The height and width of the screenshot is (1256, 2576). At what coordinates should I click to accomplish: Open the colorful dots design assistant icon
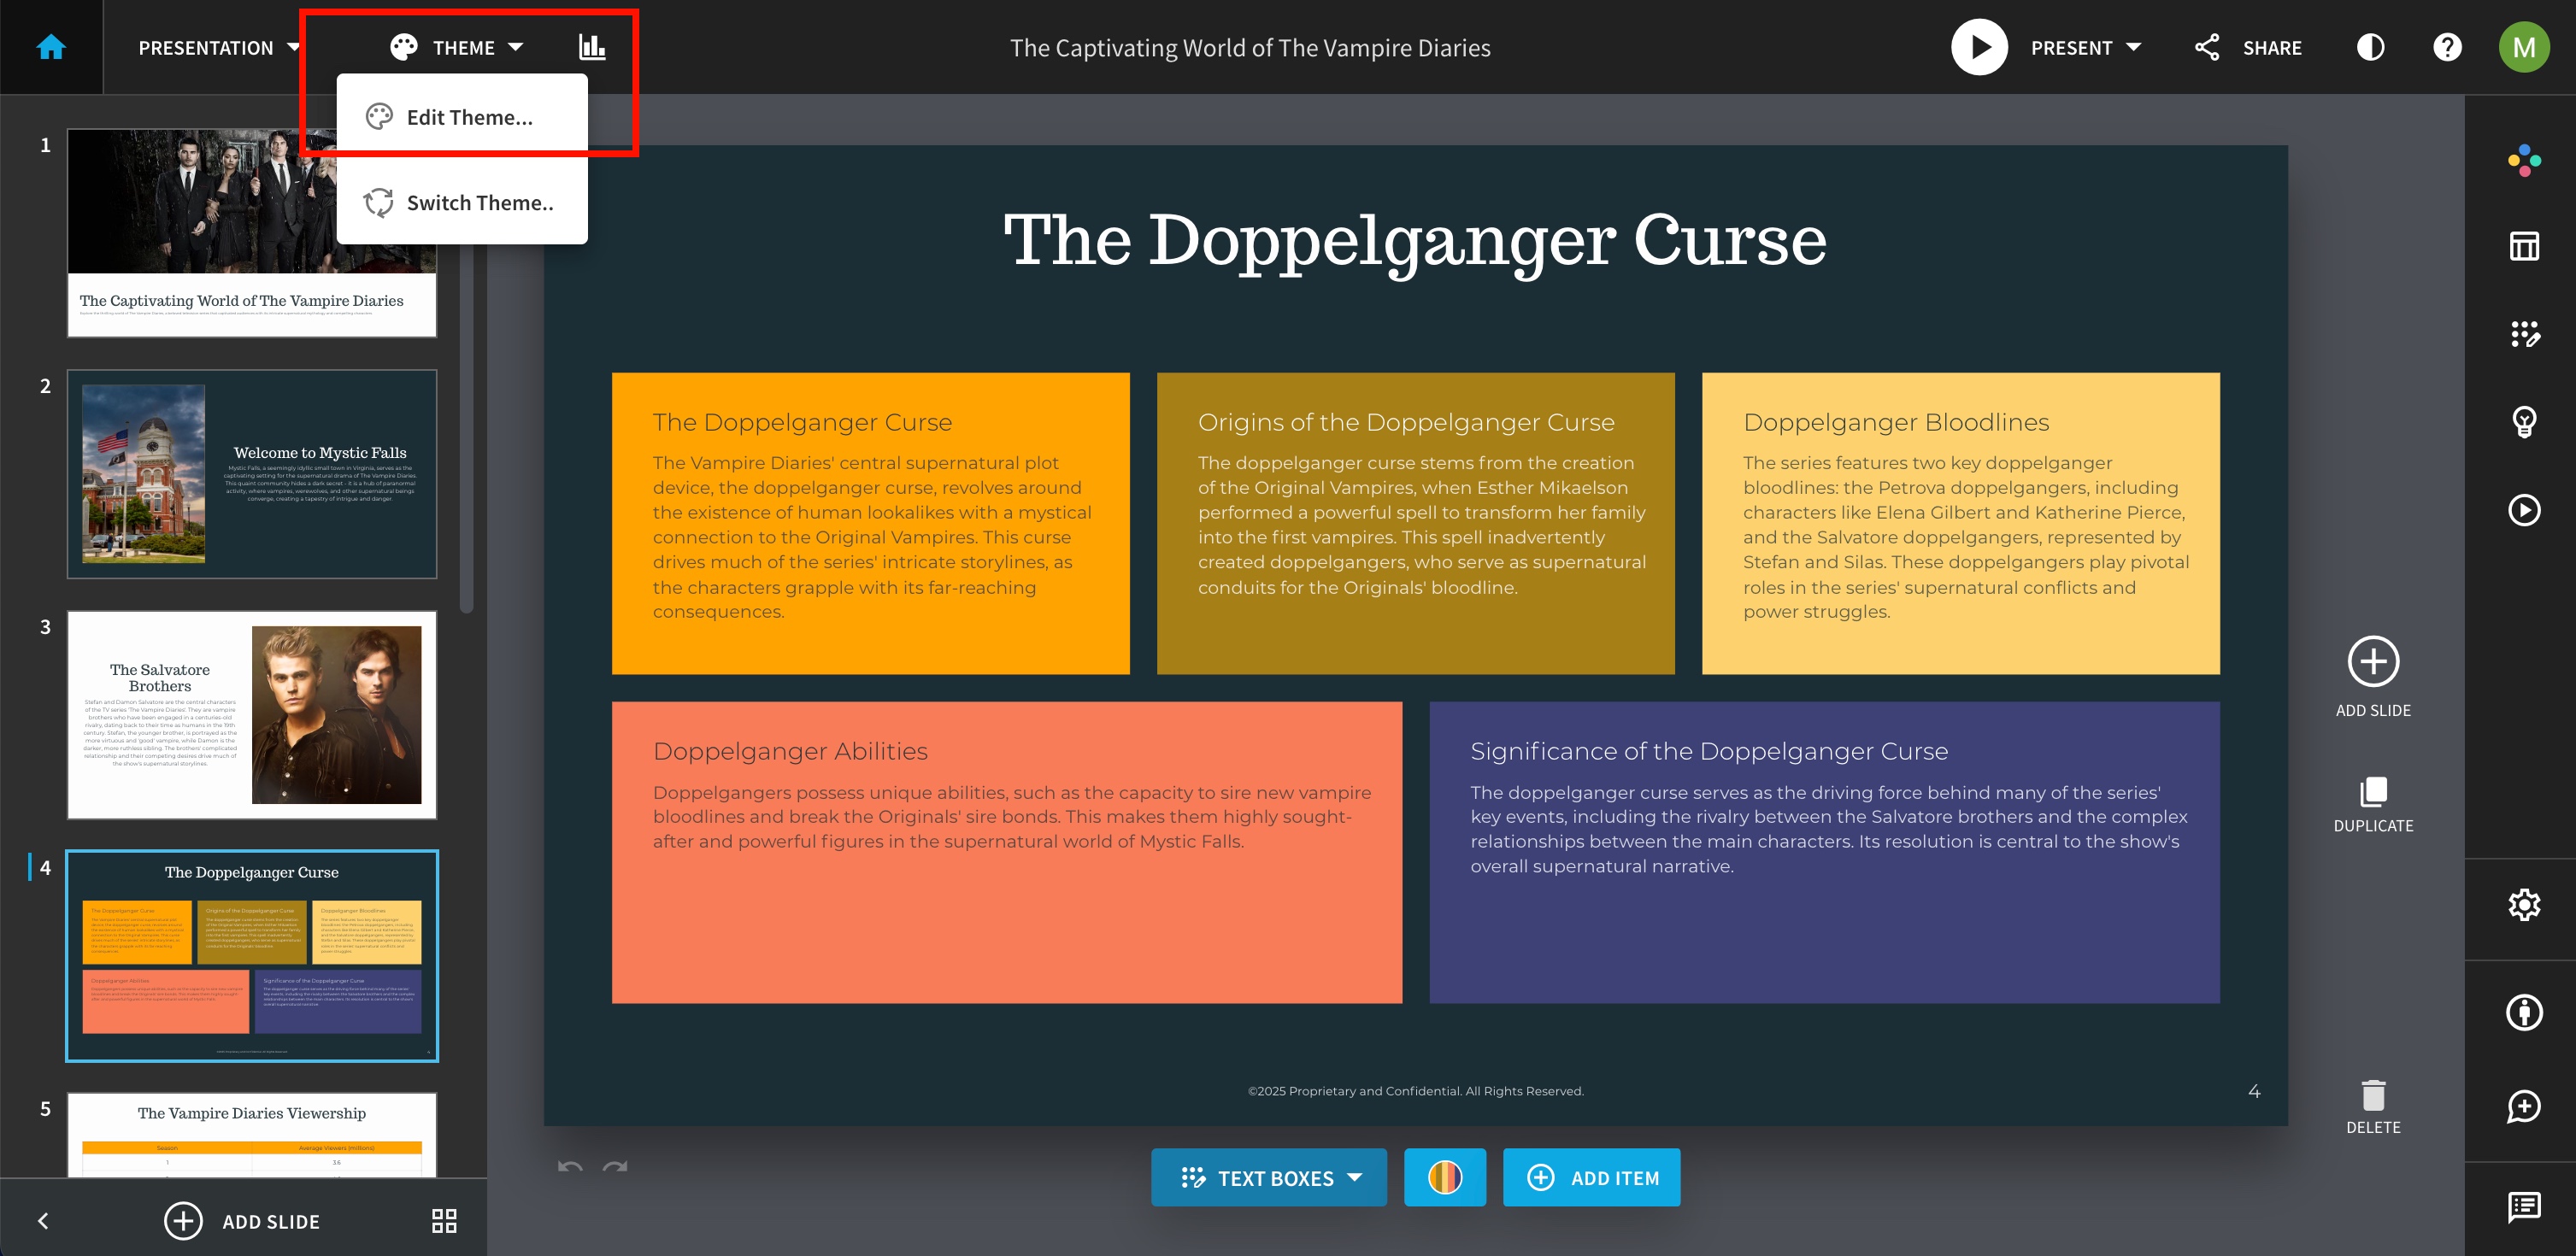pos(2524,160)
